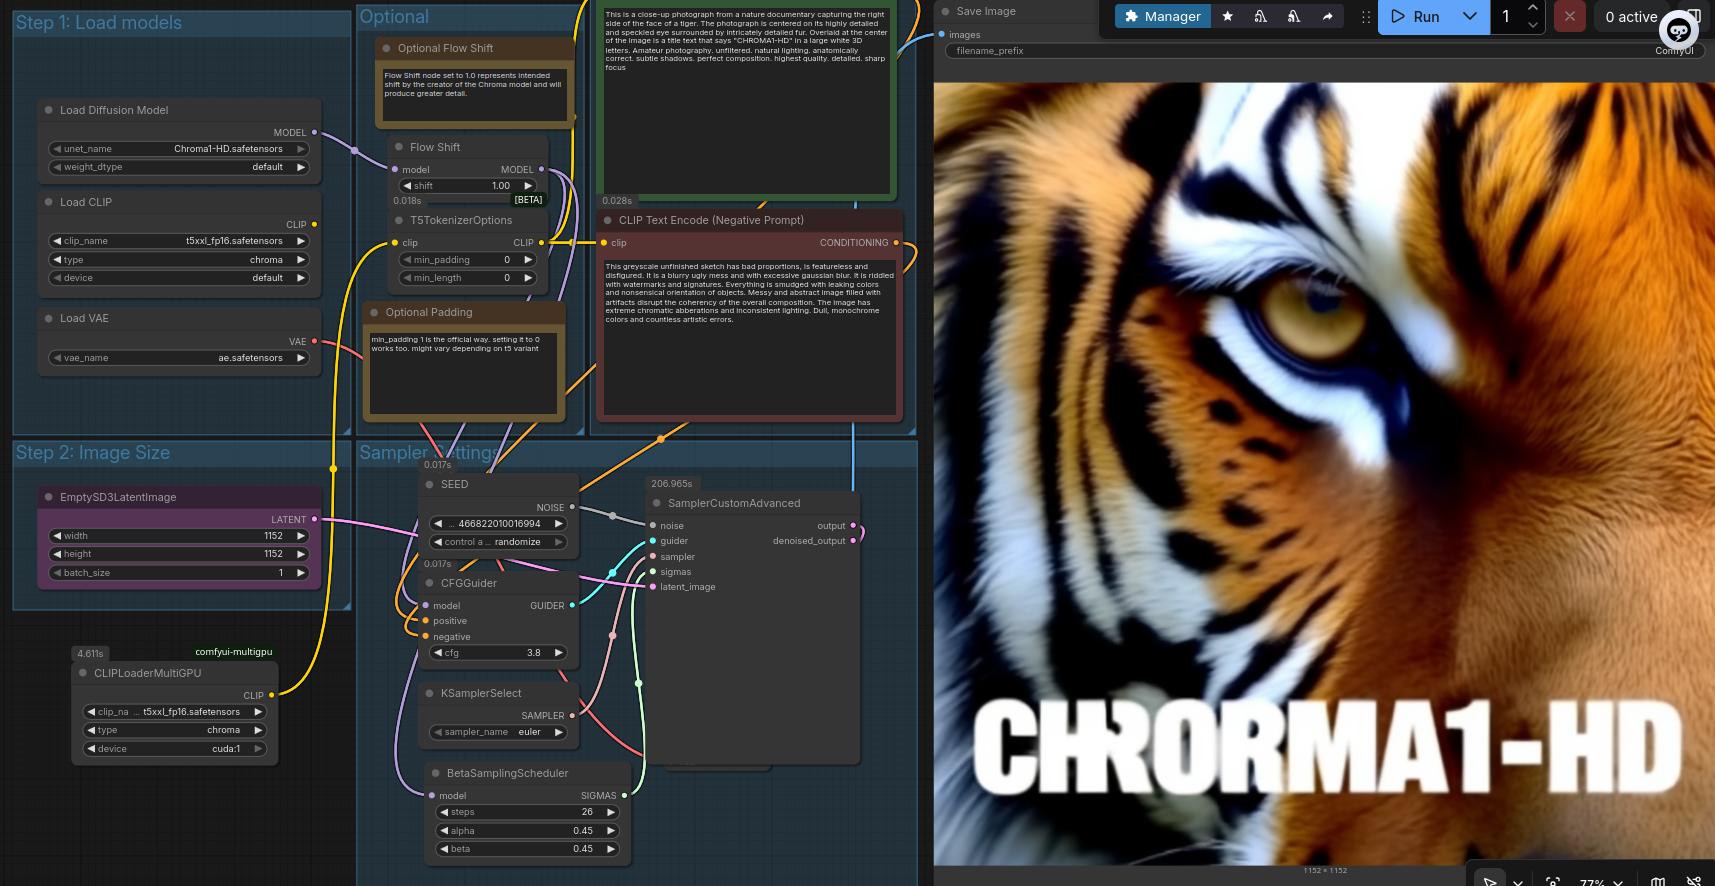Click the star favorites icon in toolbar
The image size is (1715, 886).
coord(1227,16)
